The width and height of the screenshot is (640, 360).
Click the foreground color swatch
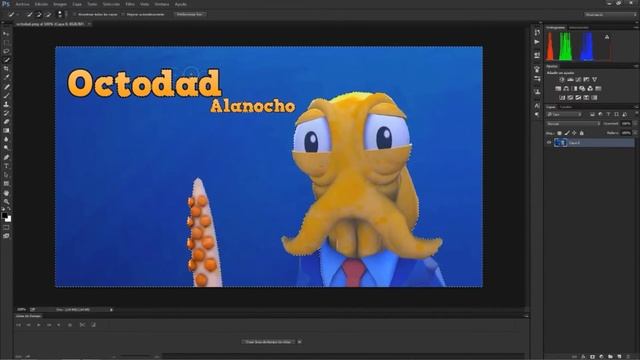(x=4, y=215)
